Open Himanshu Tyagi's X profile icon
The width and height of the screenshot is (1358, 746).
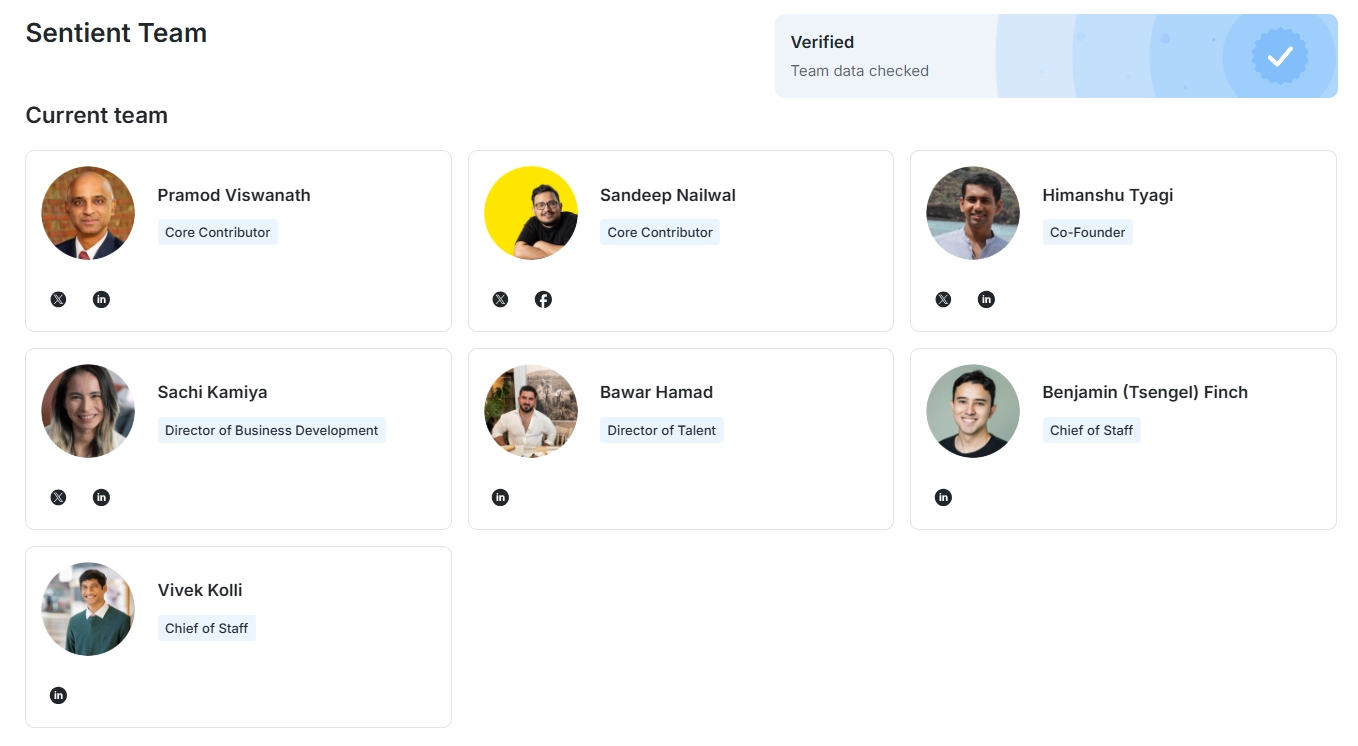[x=943, y=299]
